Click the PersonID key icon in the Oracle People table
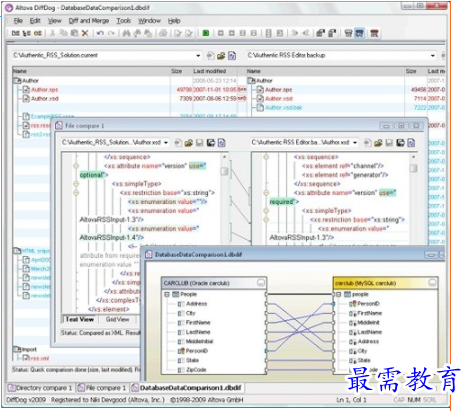This screenshot has width=469, height=411. 181,351
